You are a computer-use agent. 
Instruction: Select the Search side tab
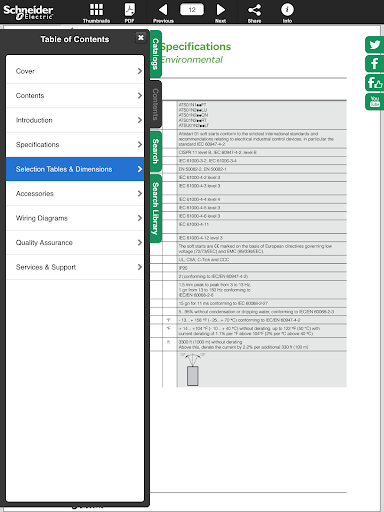point(155,151)
